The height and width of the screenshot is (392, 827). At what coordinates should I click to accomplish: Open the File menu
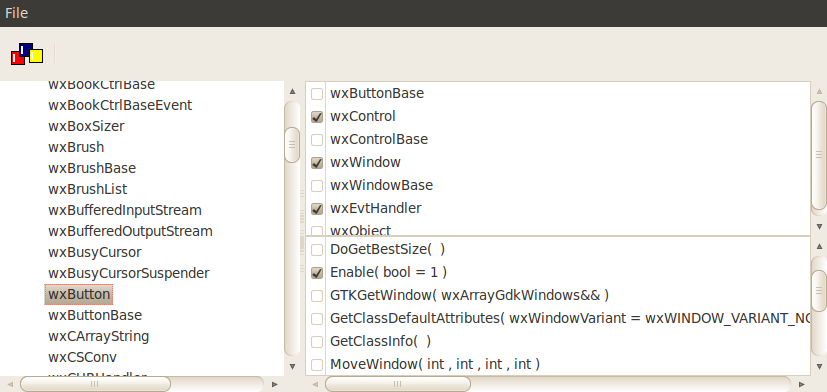pos(16,13)
